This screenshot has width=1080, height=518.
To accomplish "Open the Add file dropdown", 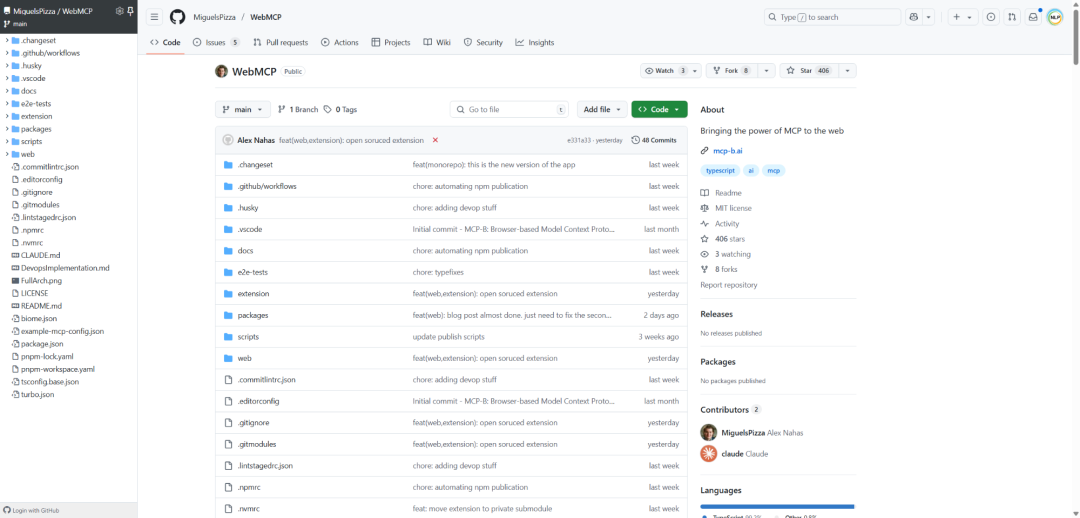I will [602, 110].
